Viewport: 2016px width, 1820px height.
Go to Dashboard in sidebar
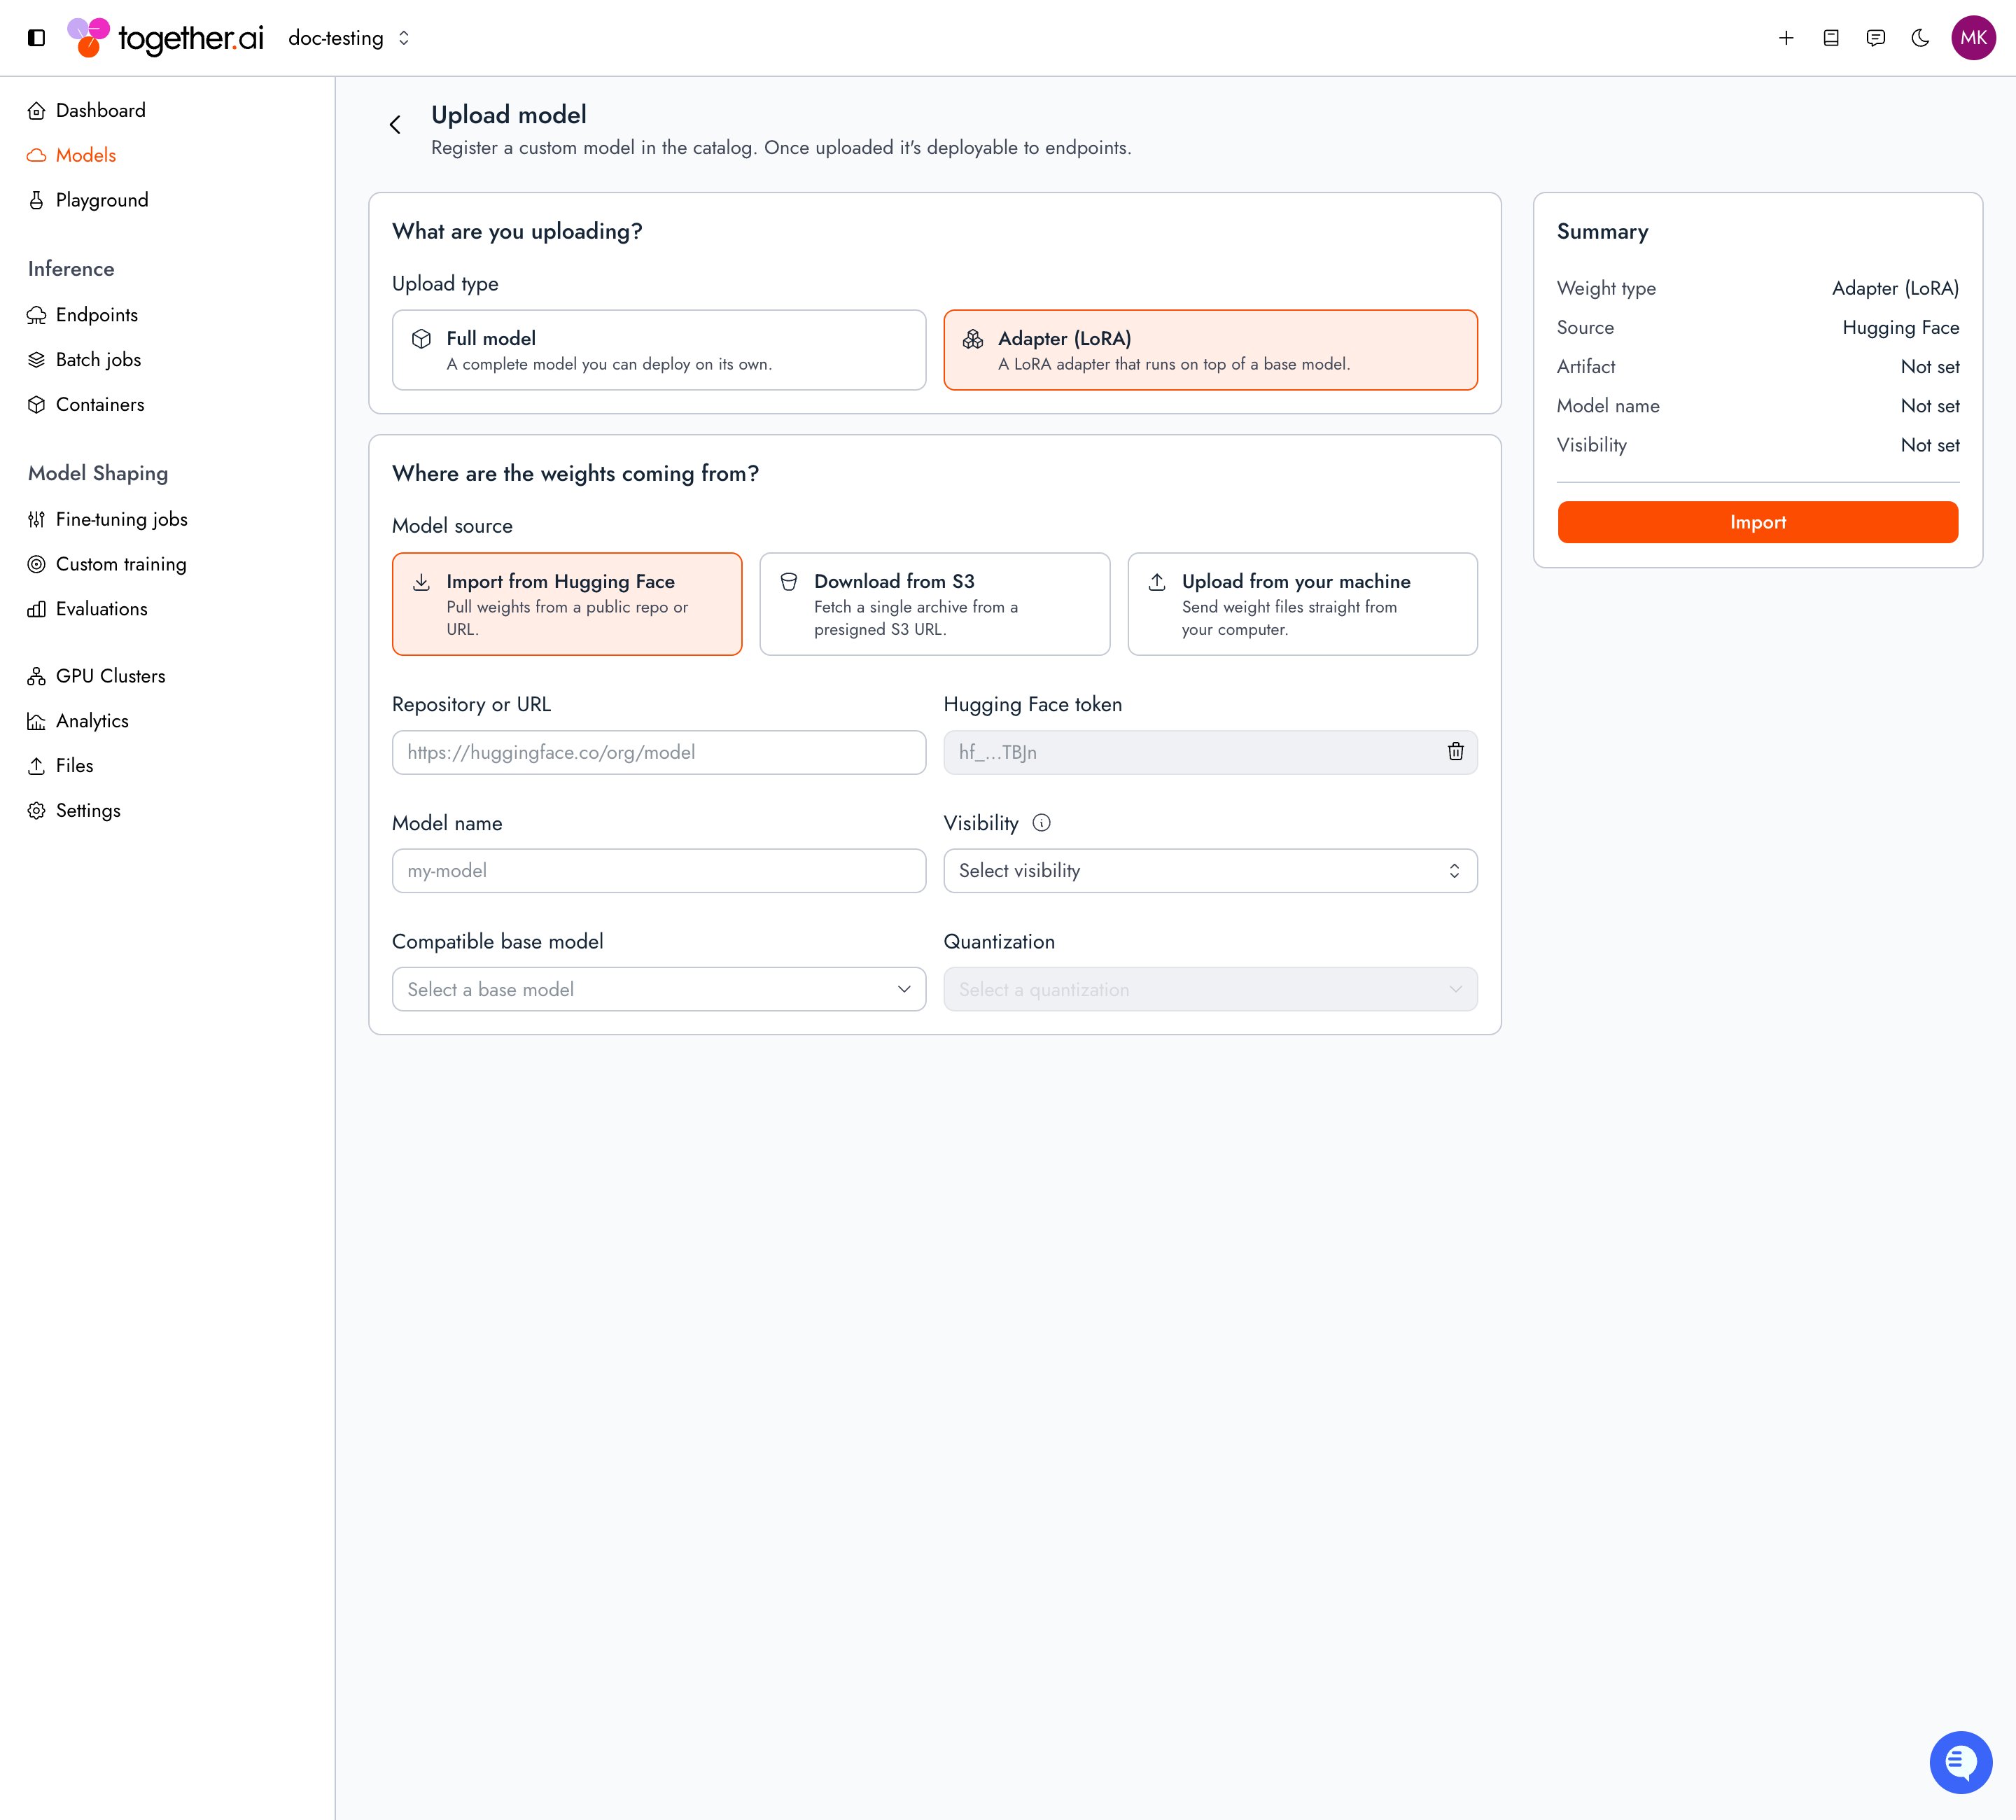pyautogui.click(x=86, y=110)
